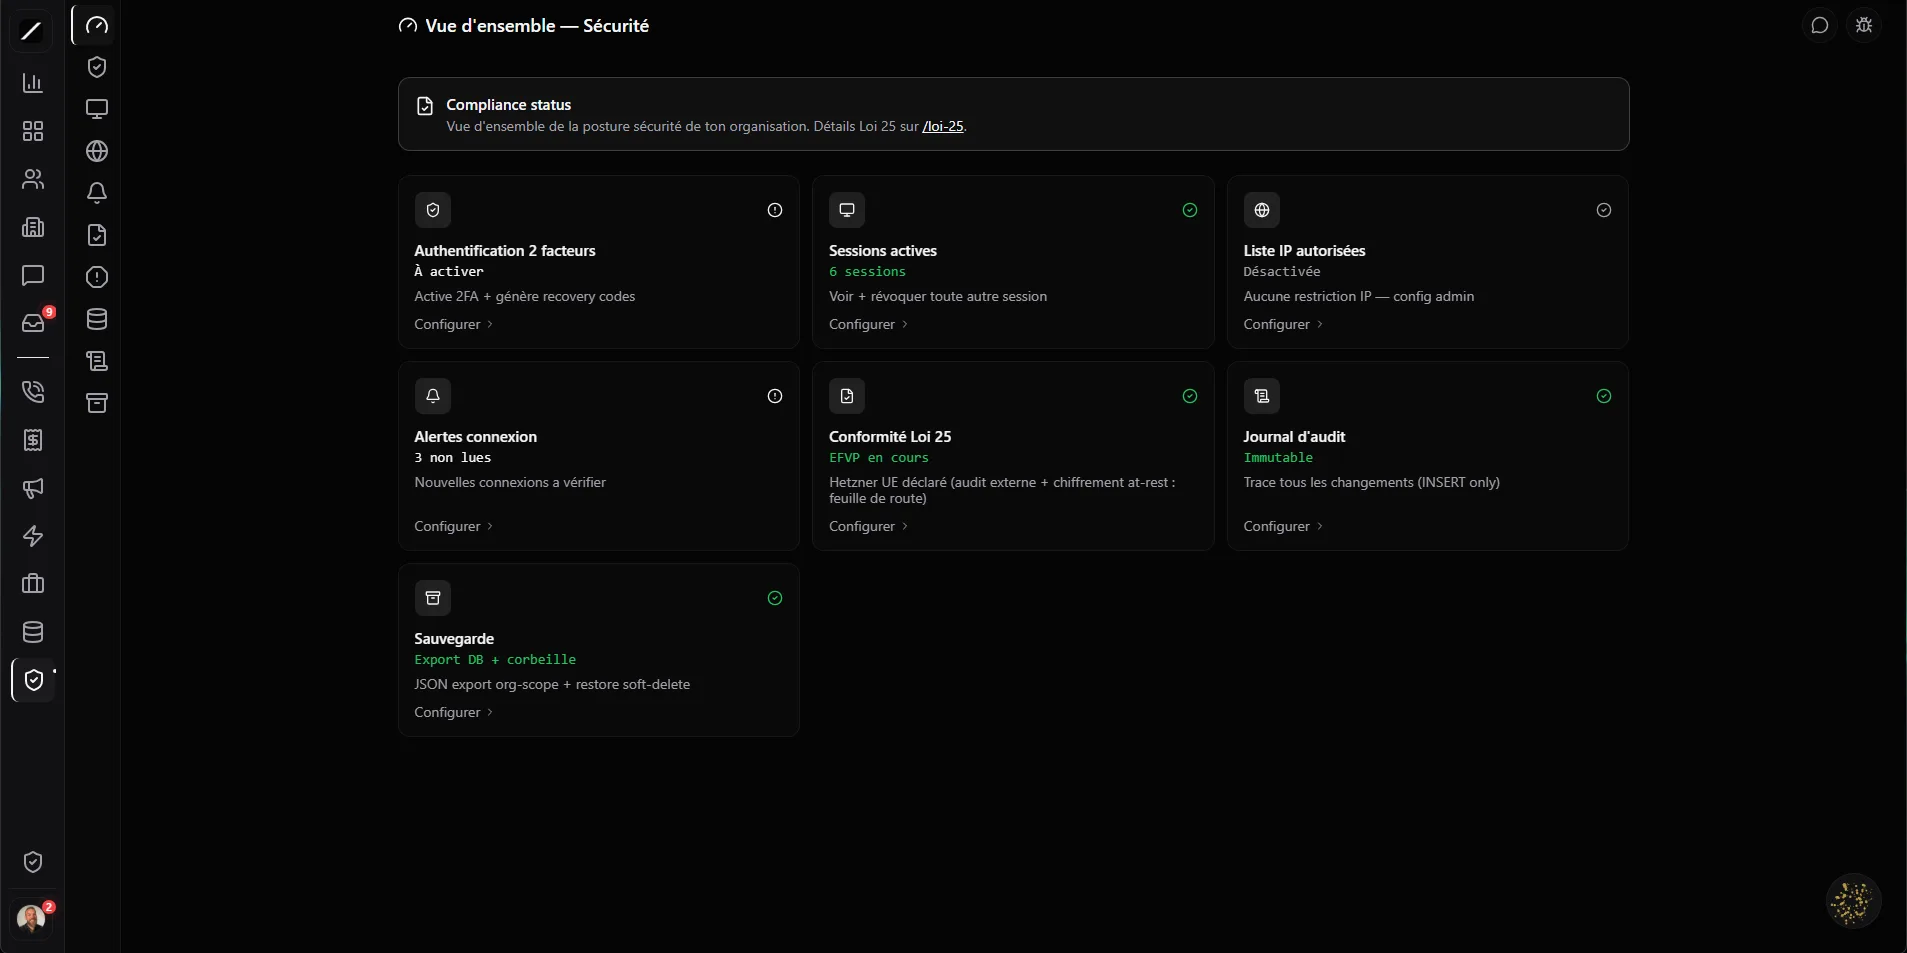Click the "Compliance status" heading
This screenshot has width=1907, height=953.
tap(509, 105)
